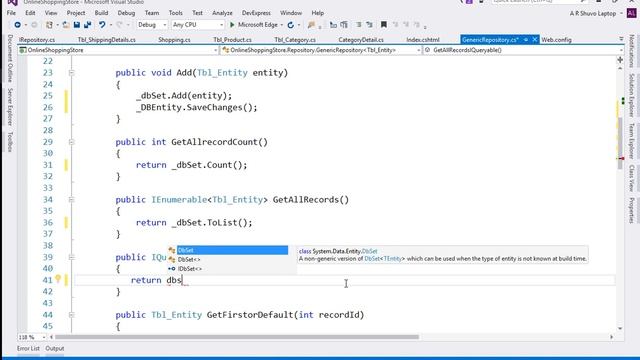Image resolution: width=640 pixels, height=360 pixels.
Task: Switch to the Tbl_ShippingDetails.cs tab
Action: coord(107,40)
